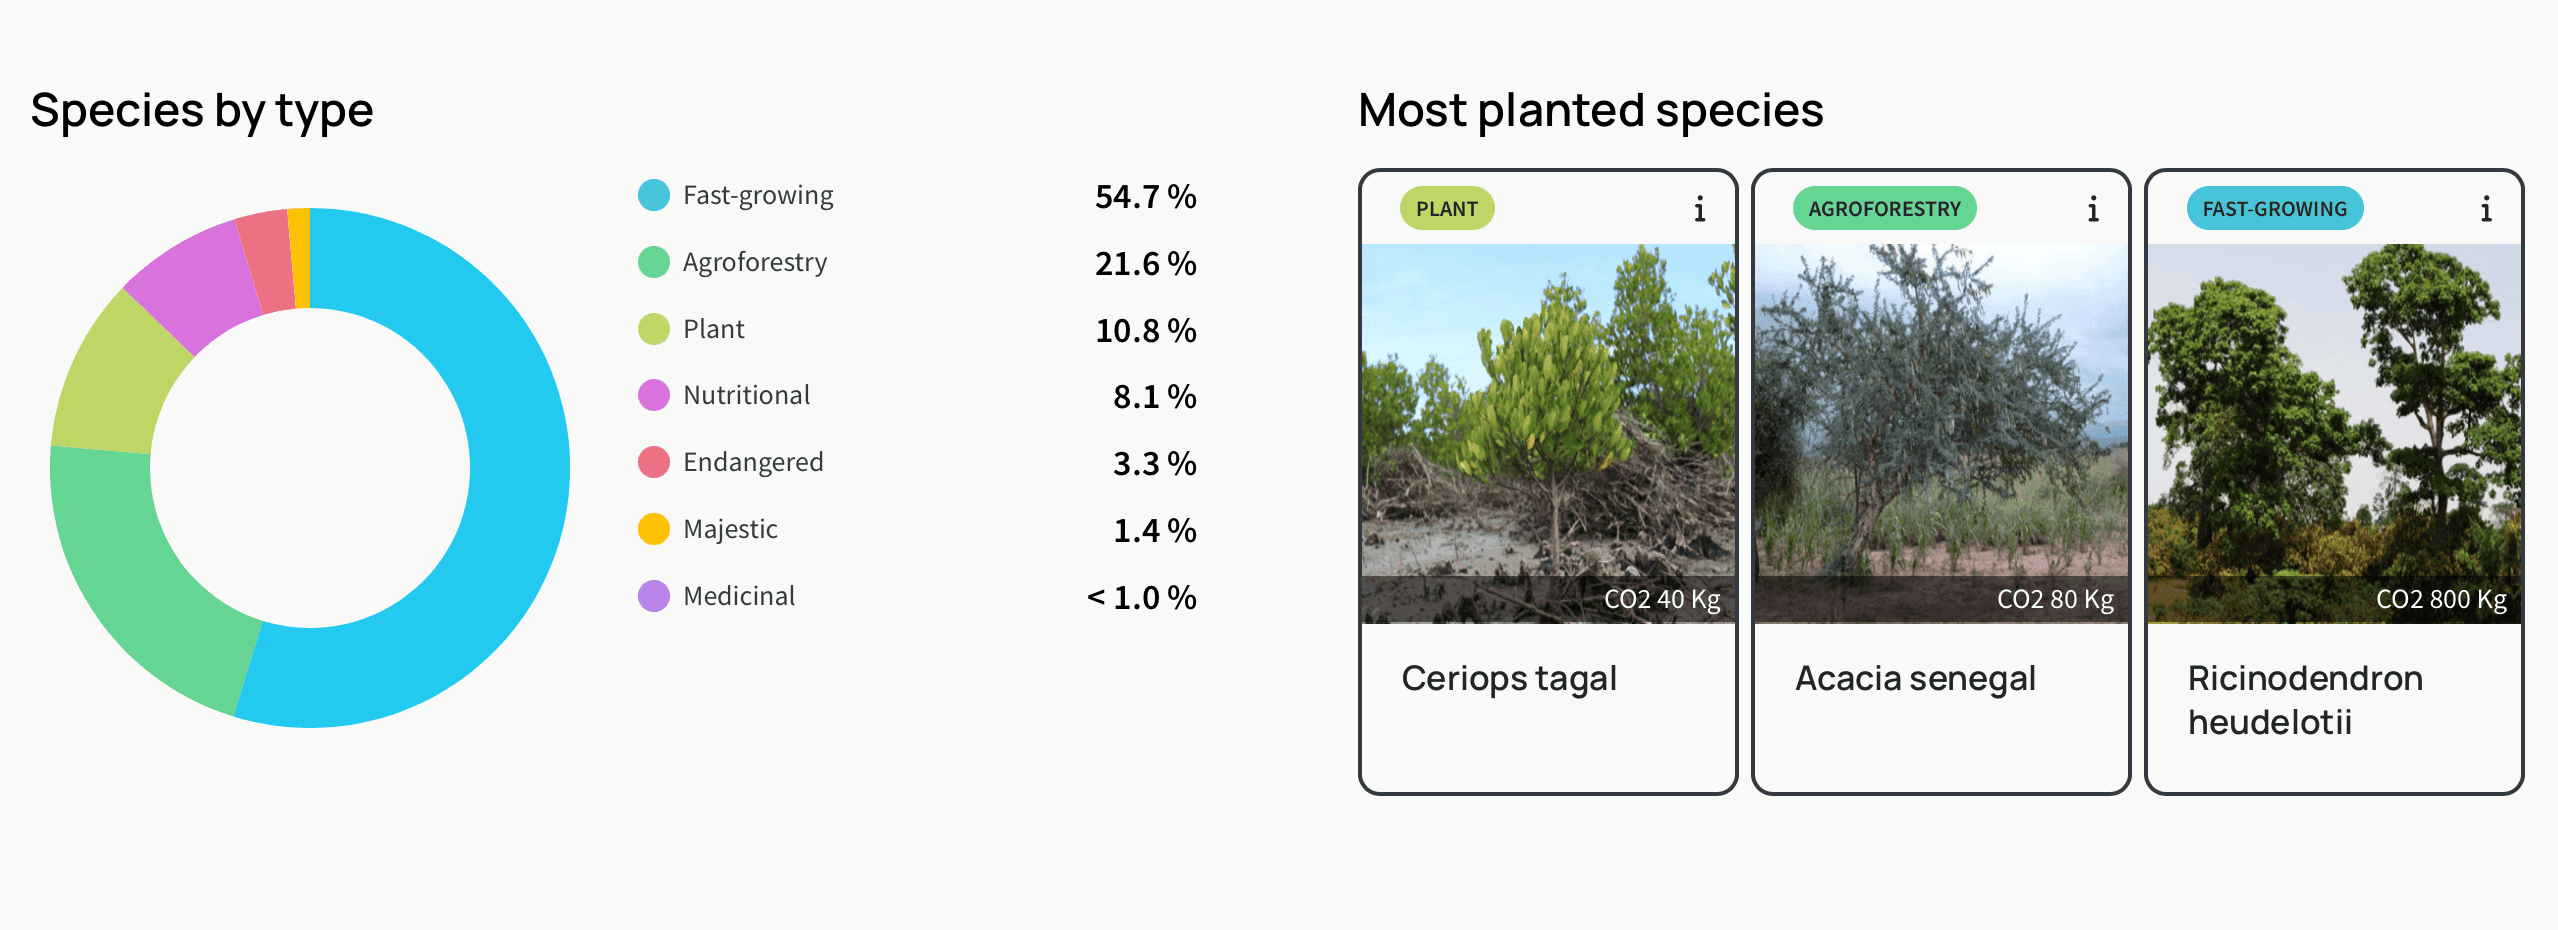Open the Ceriops tagal mangrove photo

click(x=1548, y=434)
